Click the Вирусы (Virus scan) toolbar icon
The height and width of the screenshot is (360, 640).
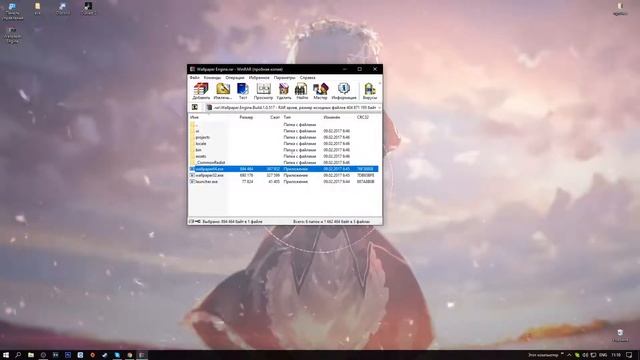click(x=369, y=91)
